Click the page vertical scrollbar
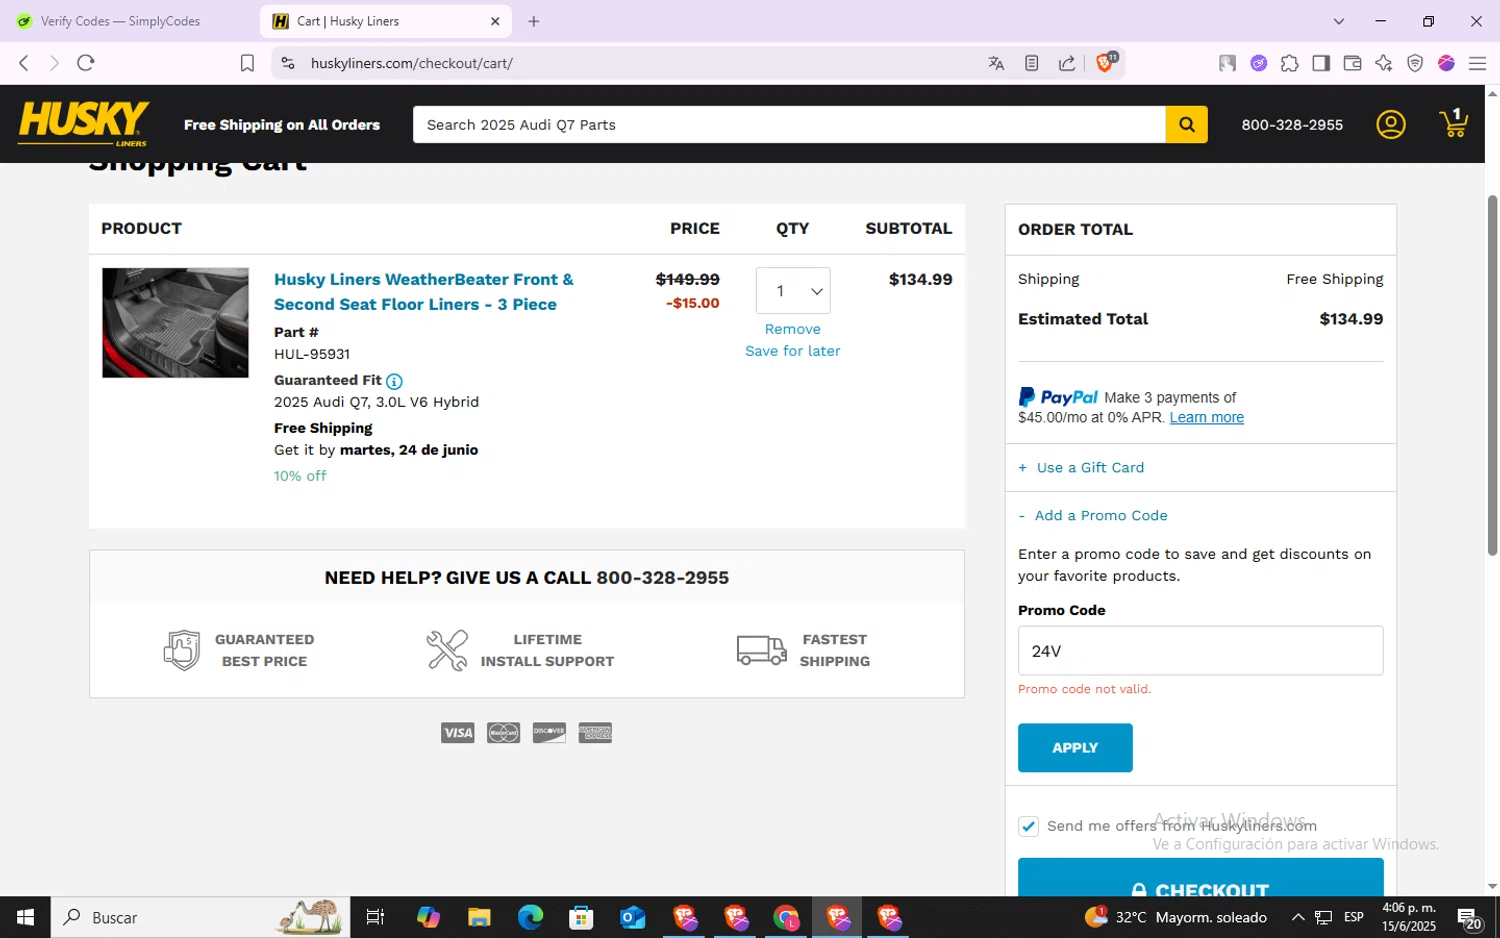 click(1492, 375)
